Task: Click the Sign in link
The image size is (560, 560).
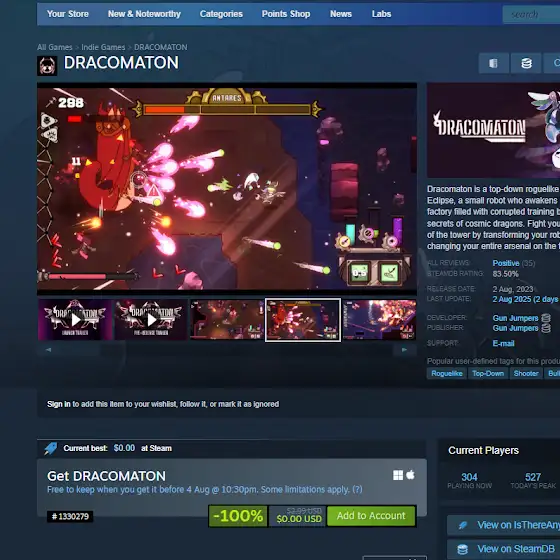Action: 59,404
